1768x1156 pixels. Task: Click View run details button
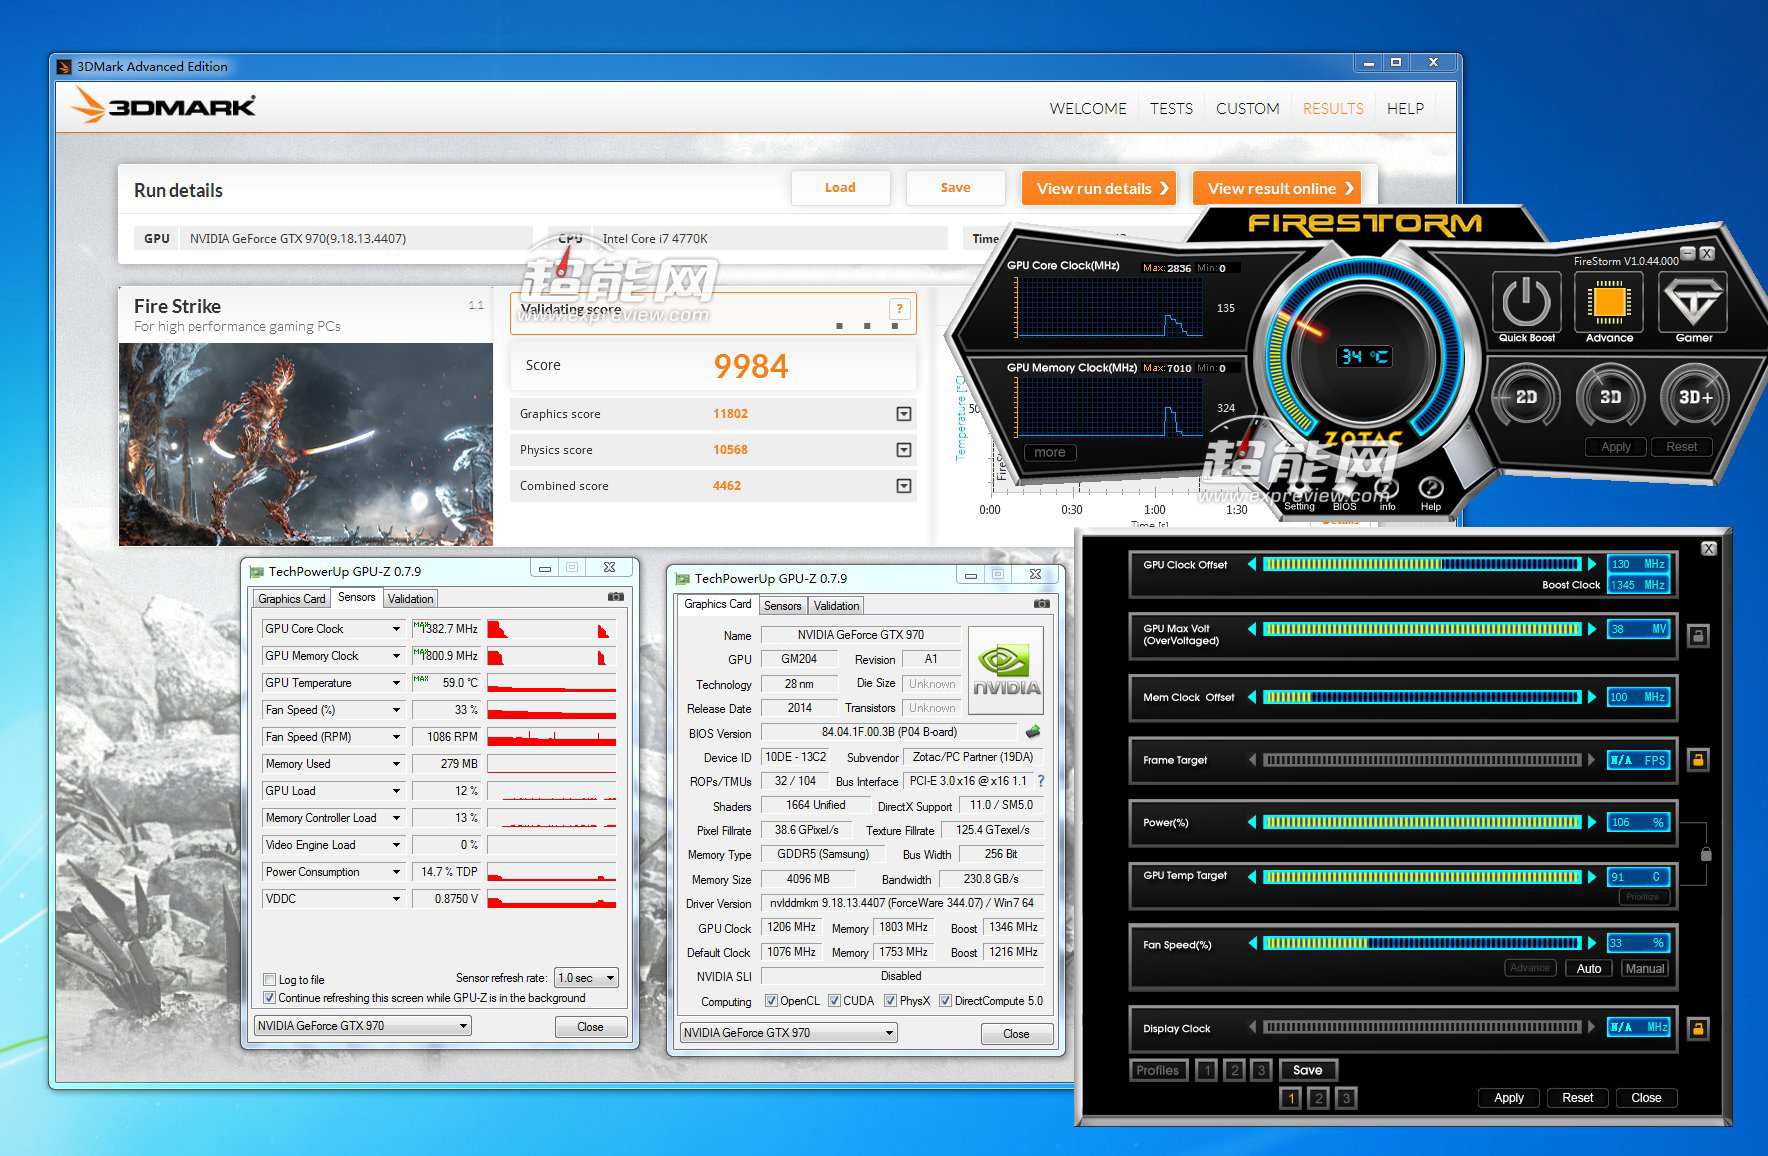(x=1099, y=188)
